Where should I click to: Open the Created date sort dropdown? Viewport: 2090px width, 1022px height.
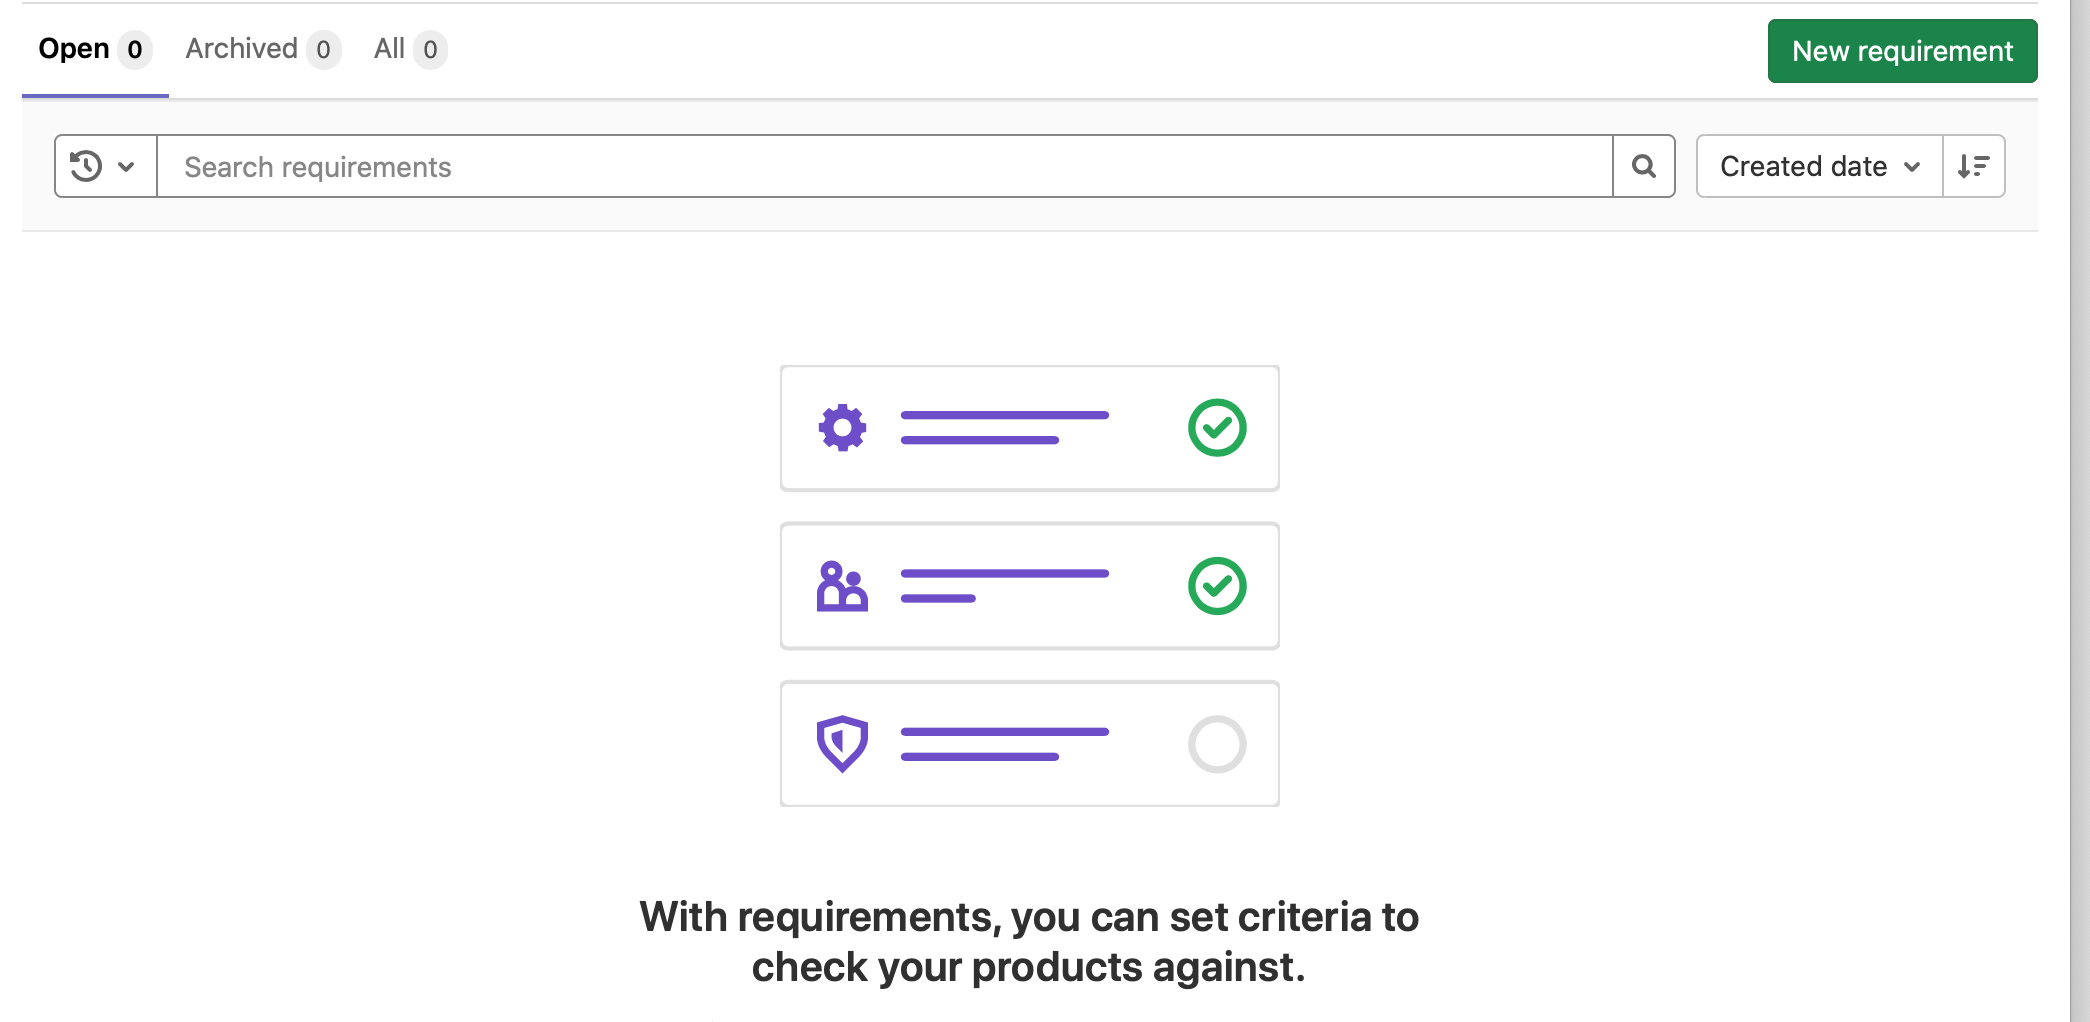coord(1803,166)
